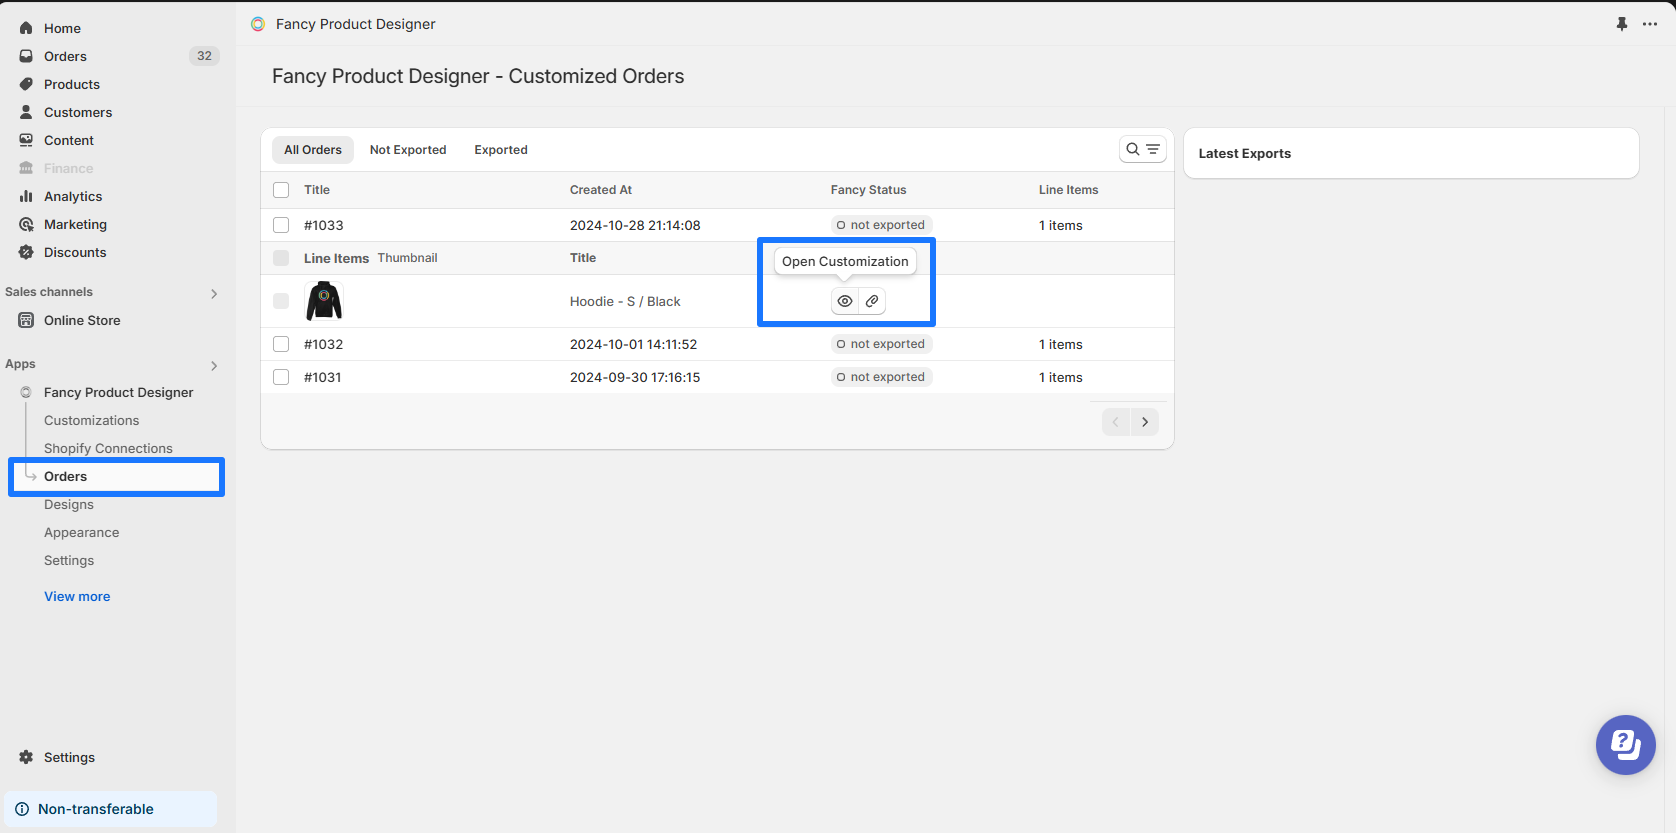
Task: Click the Created At column header
Action: pos(601,190)
